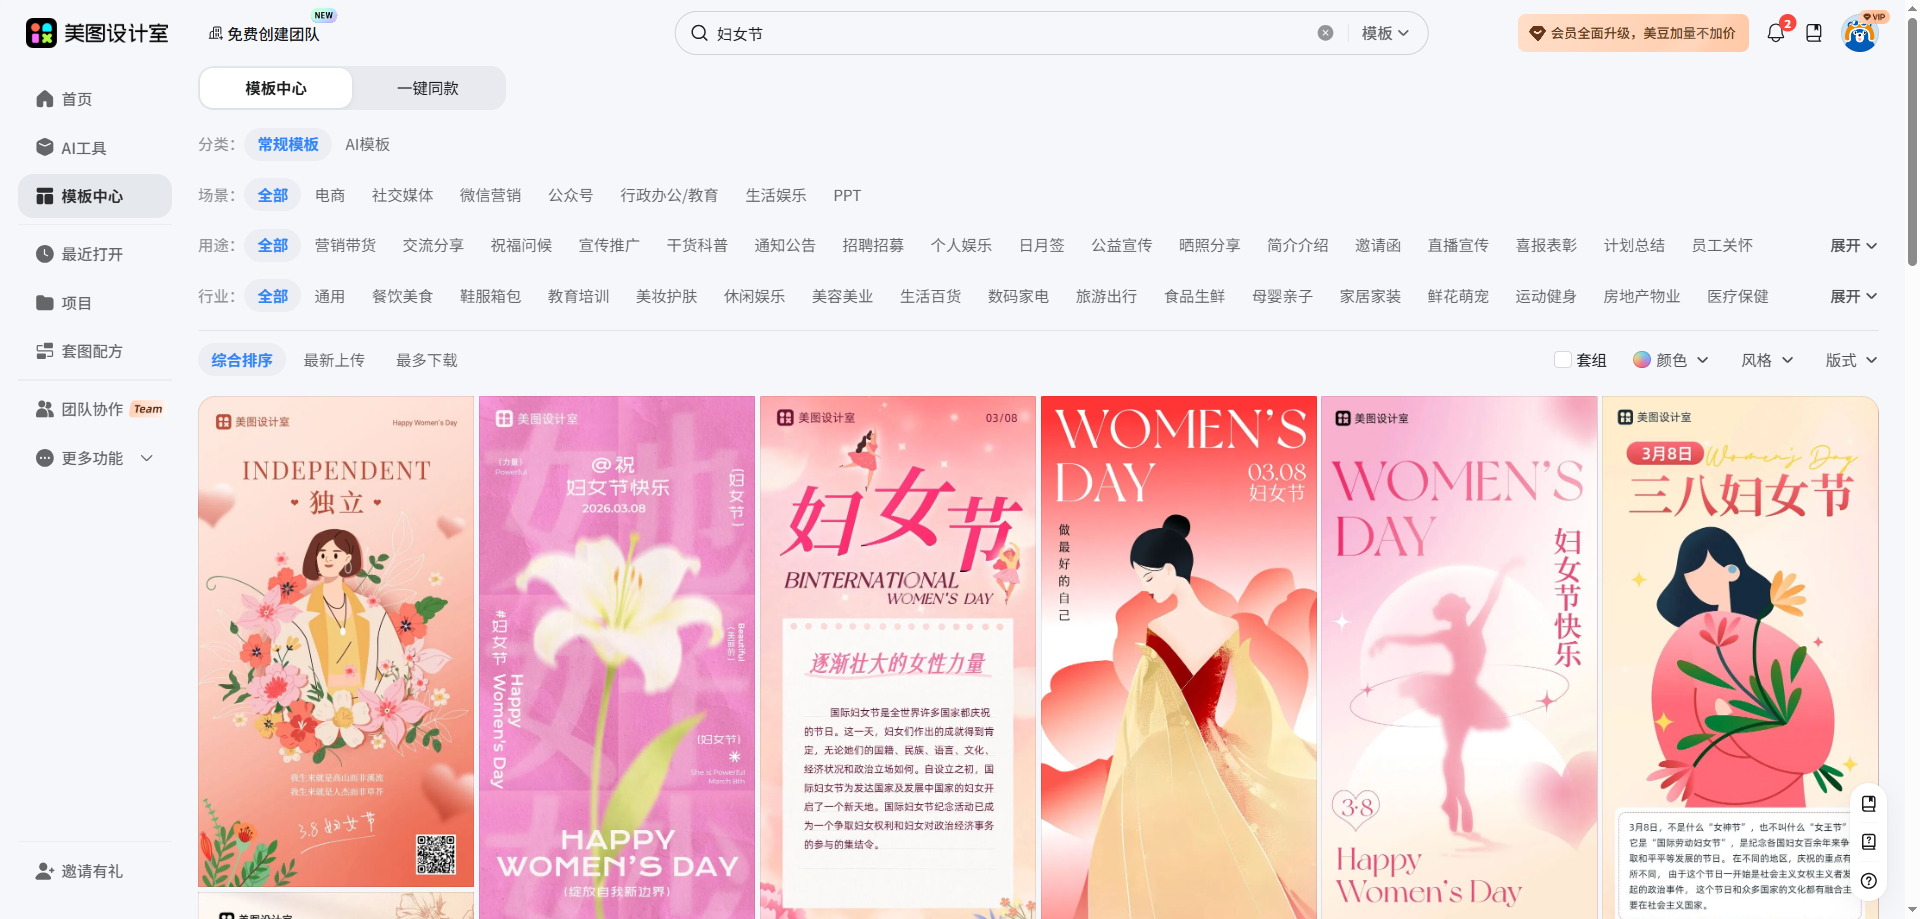Open the bookmark icon beside the bell

pos(1814,33)
